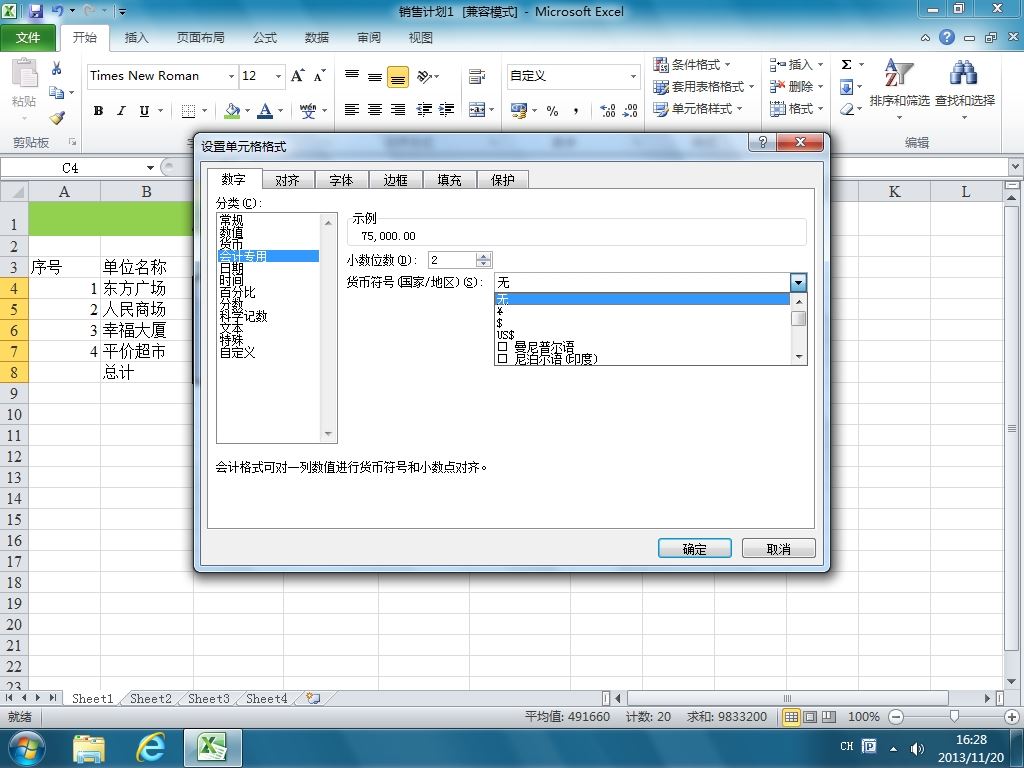Open the Border (边框) dialog tab
Image resolution: width=1024 pixels, height=768 pixels.
[x=396, y=180]
